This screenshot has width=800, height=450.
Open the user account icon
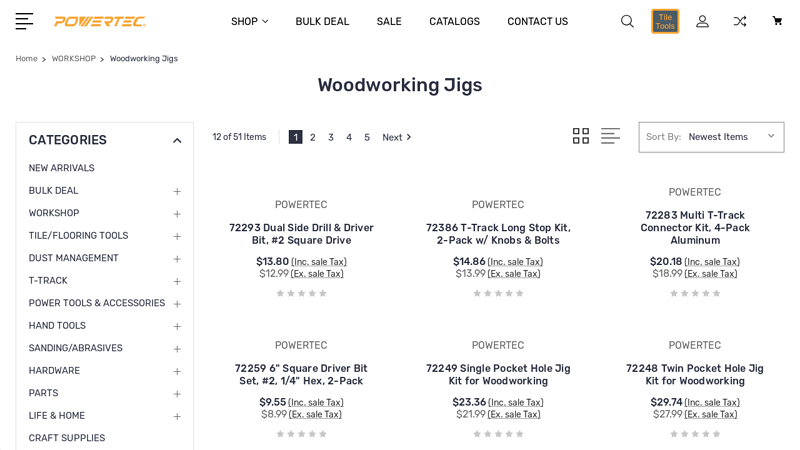(x=703, y=21)
